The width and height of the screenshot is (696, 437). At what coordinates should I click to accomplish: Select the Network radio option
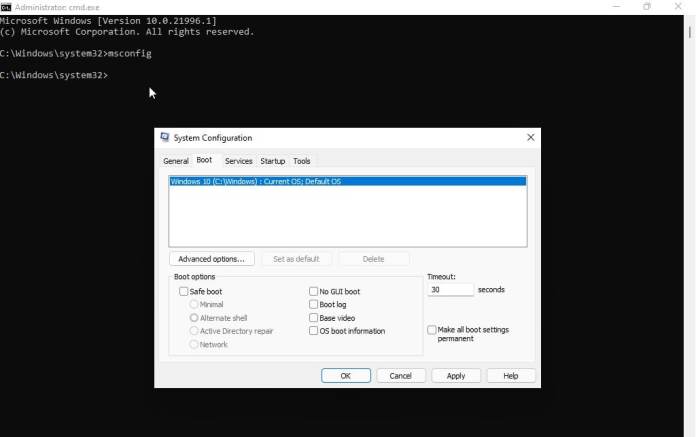[194, 344]
